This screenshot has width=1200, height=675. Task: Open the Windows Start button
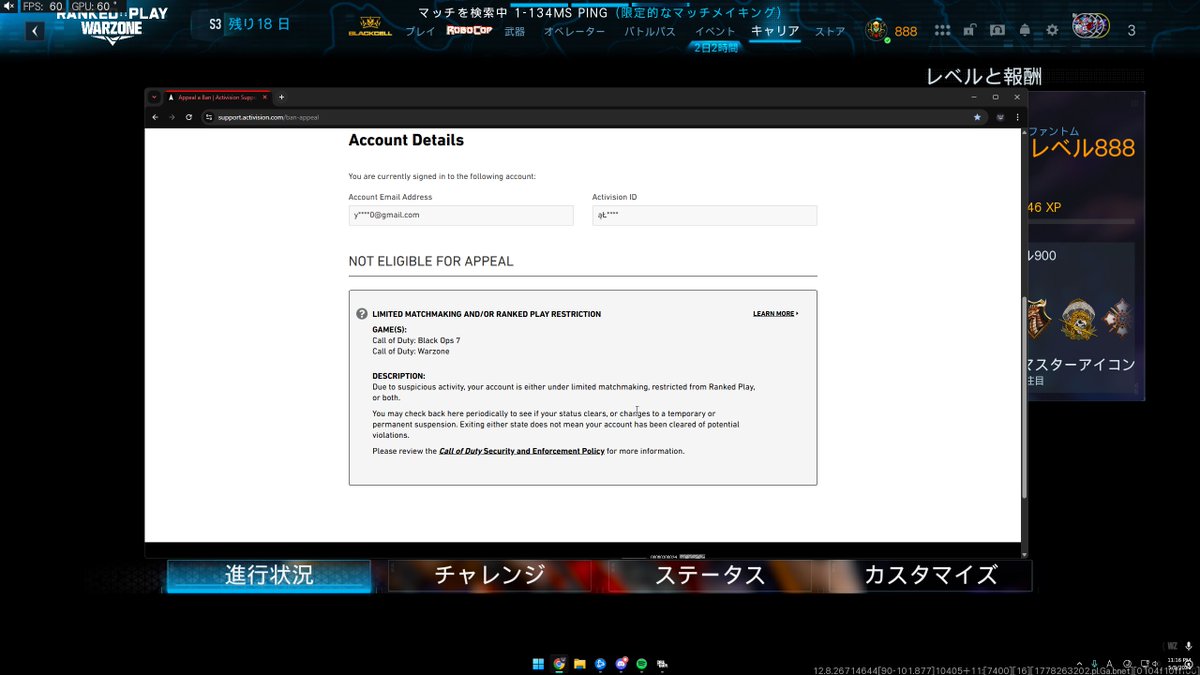(x=538, y=664)
